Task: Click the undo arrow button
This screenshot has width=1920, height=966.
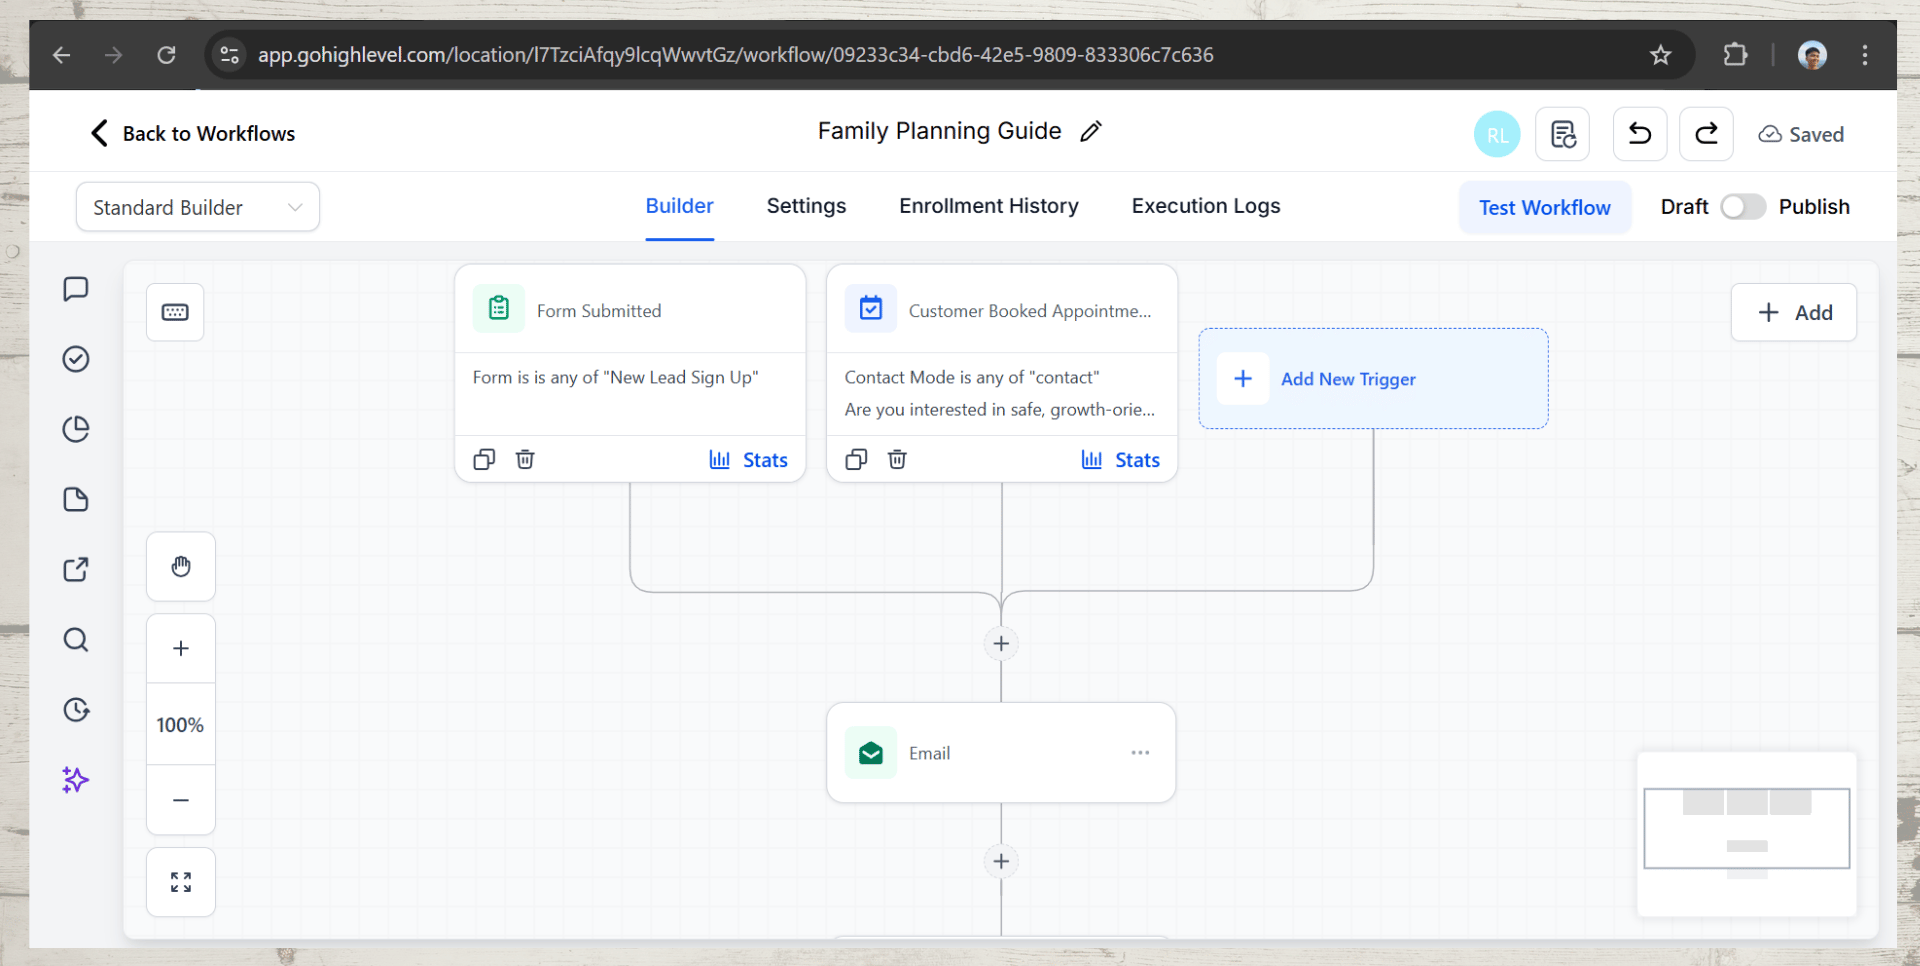Action: tap(1639, 134)
